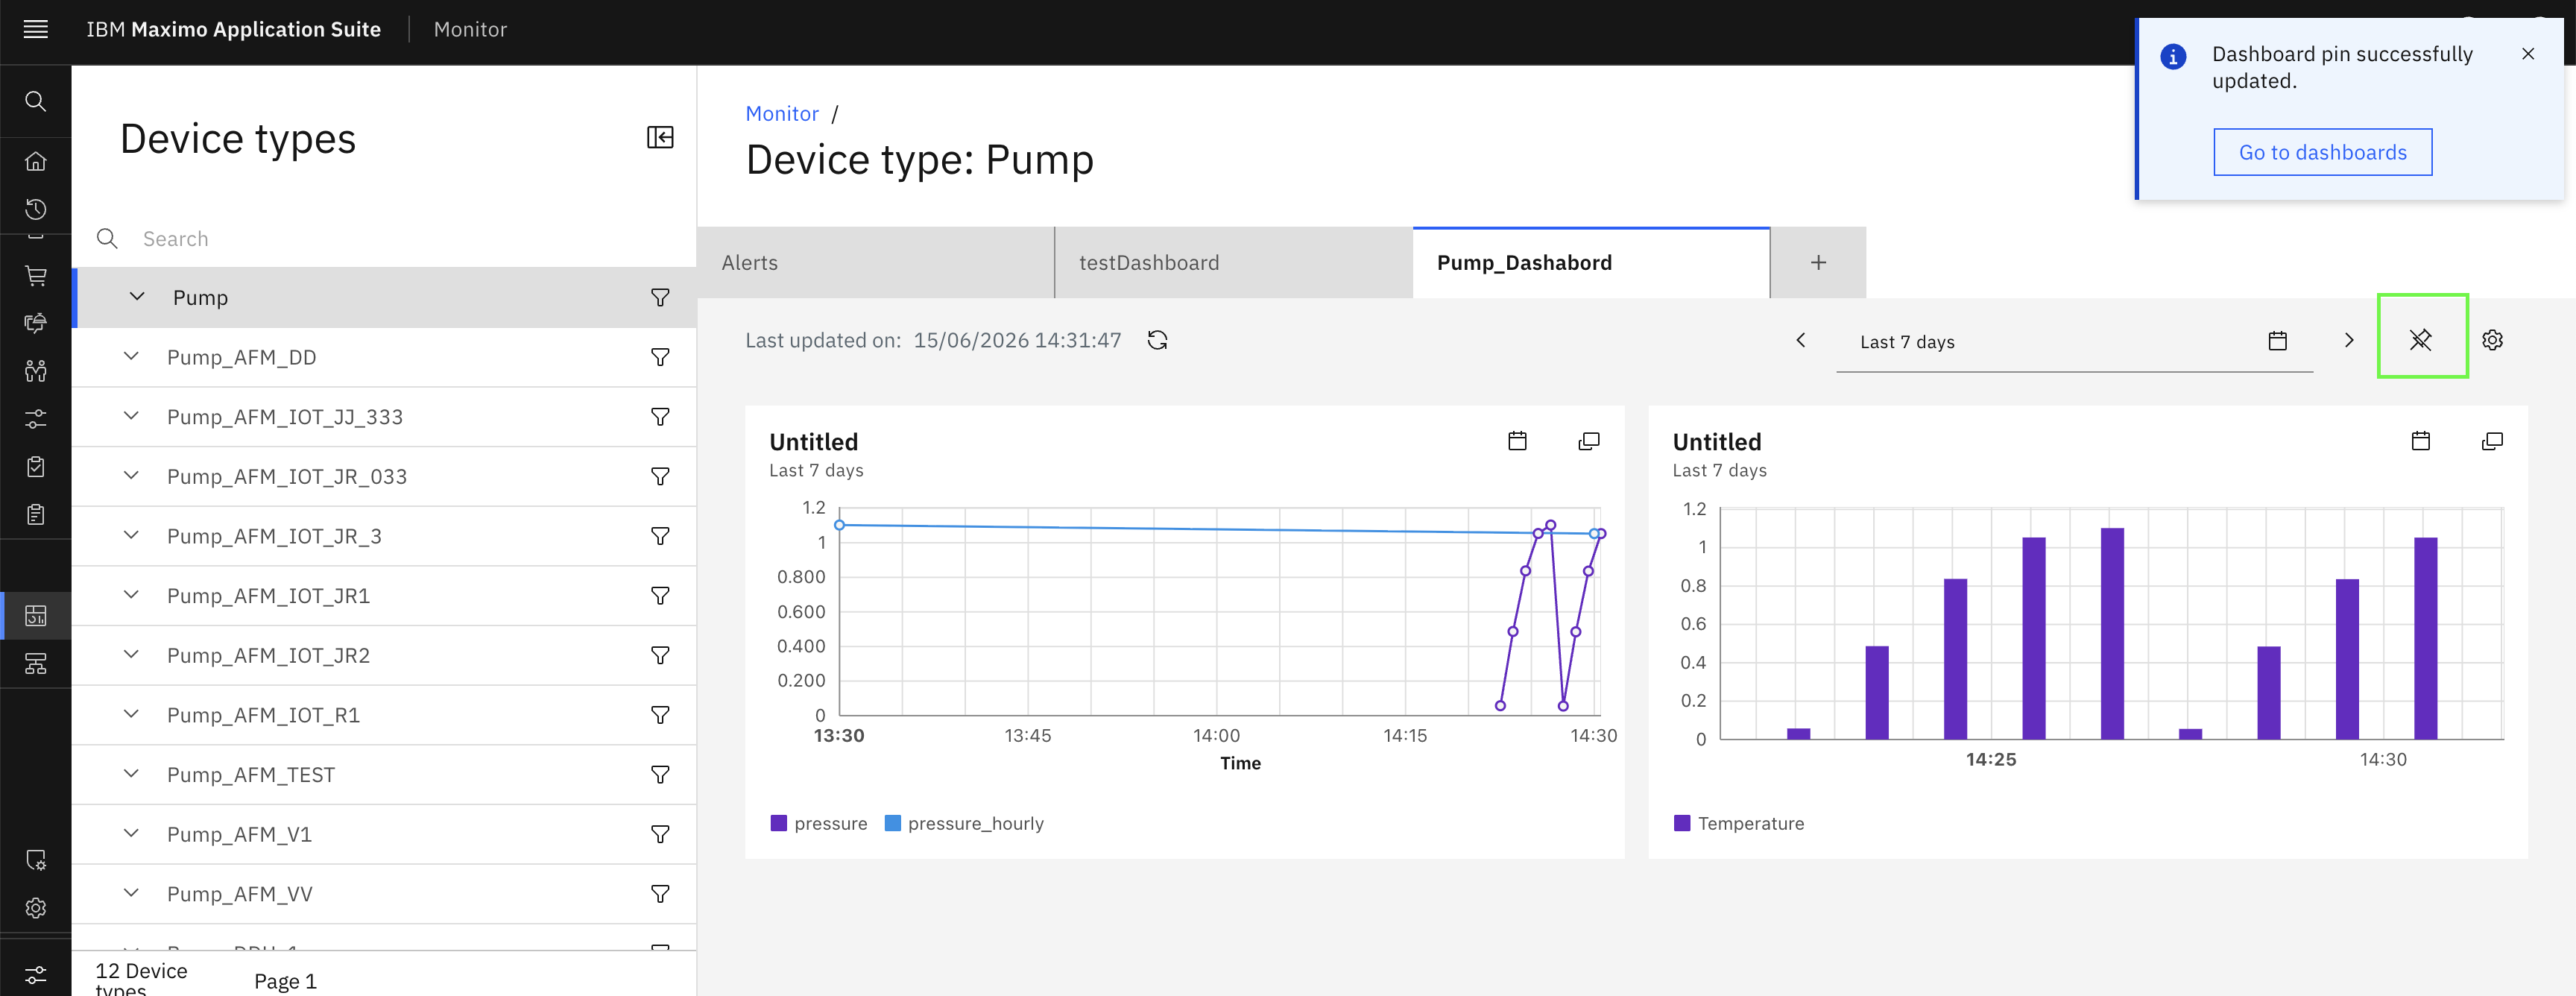Expand the Pump_AFM_DD tree item
2576x996 pixels.
click(131, 357)
